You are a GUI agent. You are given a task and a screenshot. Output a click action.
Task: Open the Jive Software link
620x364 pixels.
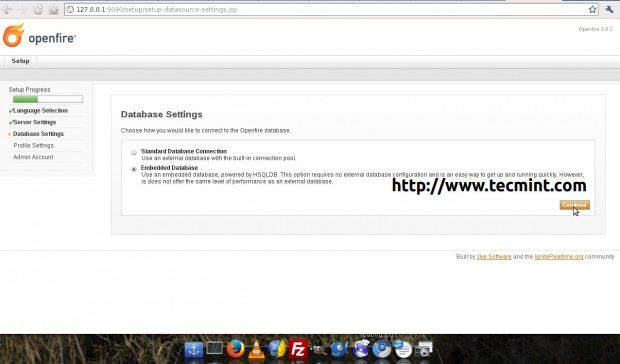tap(494, 256)
